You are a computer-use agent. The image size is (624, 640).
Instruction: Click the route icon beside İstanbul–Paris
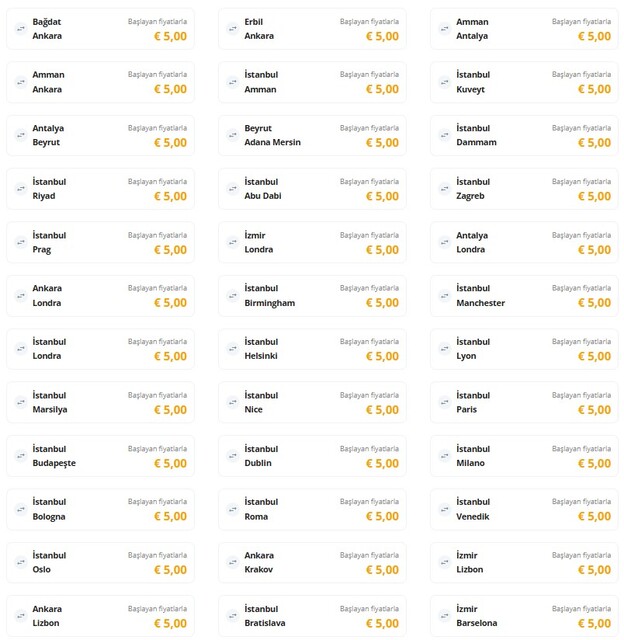[x=445, y=402]
